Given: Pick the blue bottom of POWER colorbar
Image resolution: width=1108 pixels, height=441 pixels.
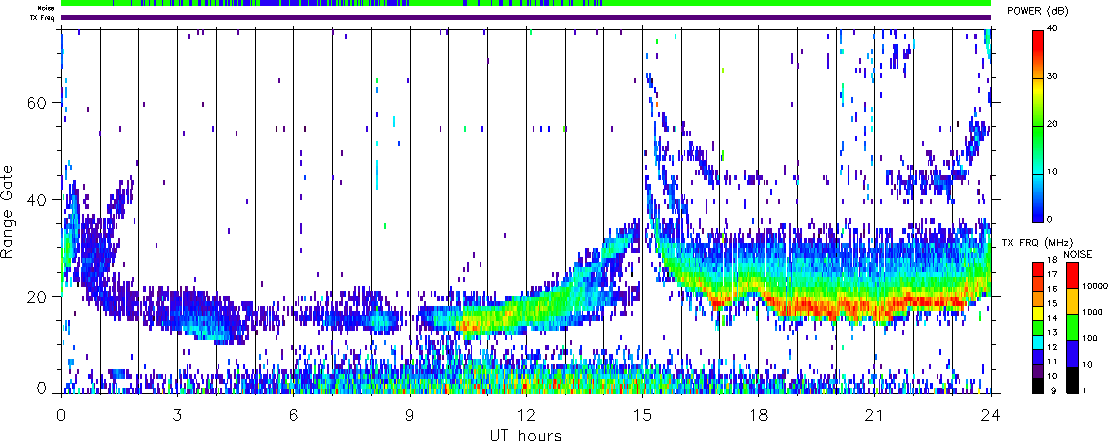Looking at the screenshot, I should click(1039, 209).
